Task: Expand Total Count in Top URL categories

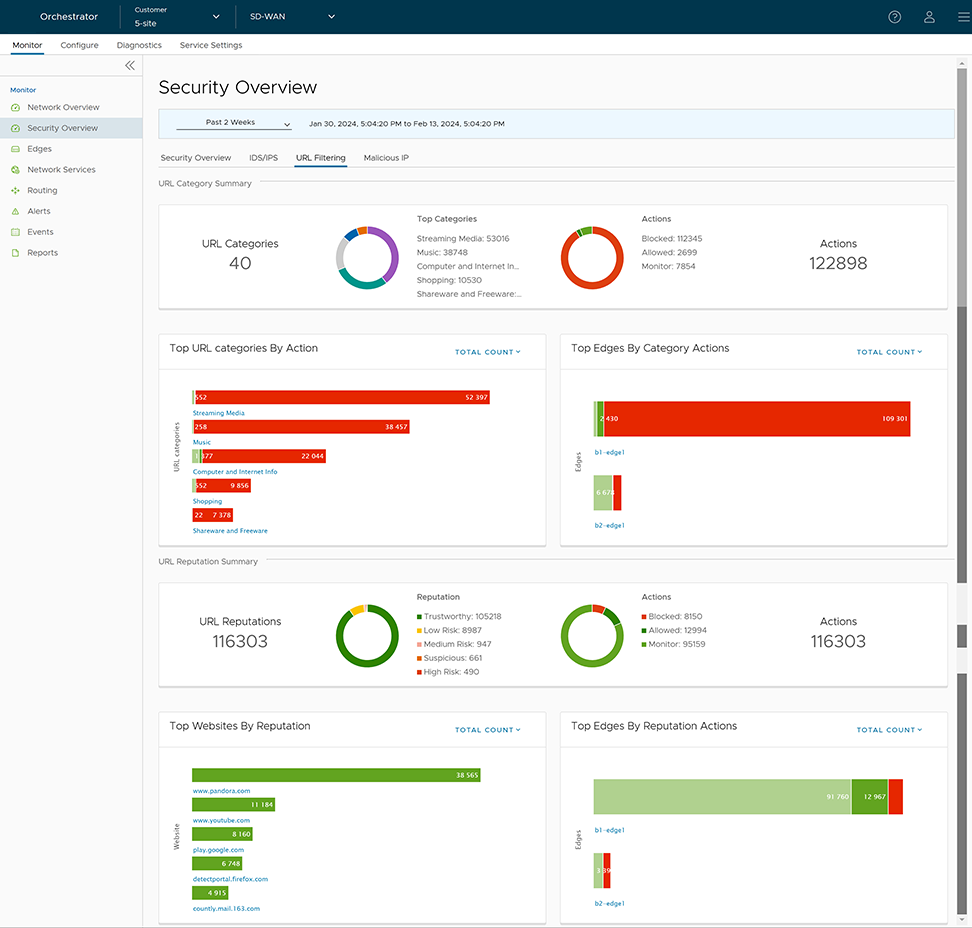Action: (x=487, y=352)
